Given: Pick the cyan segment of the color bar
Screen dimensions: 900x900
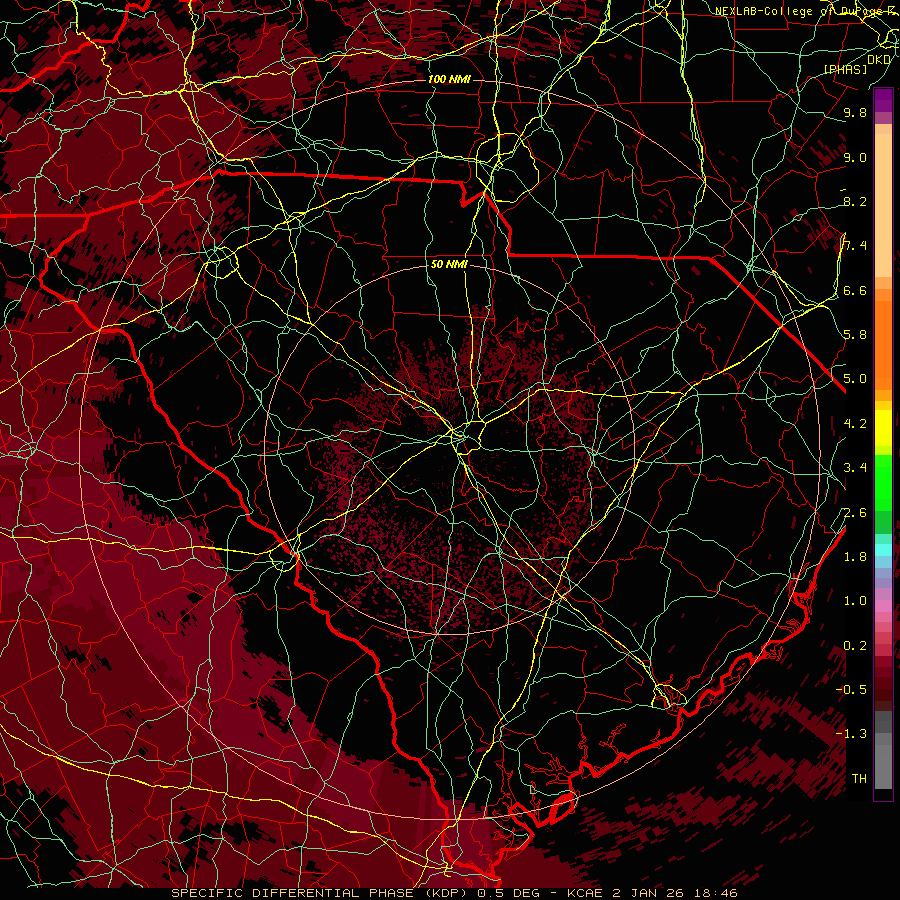Looking at the screenshot, I should 883,550.
